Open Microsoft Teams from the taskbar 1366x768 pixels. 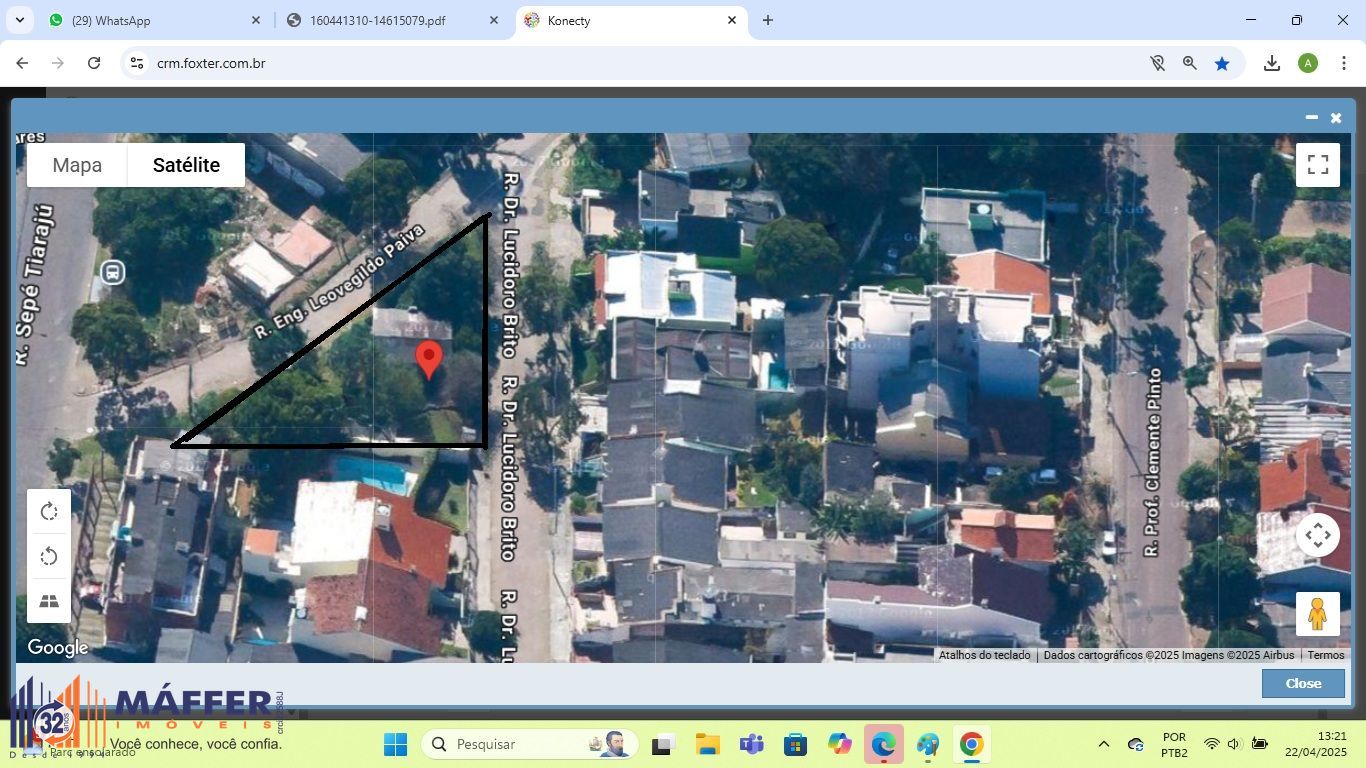coord(752,744)
